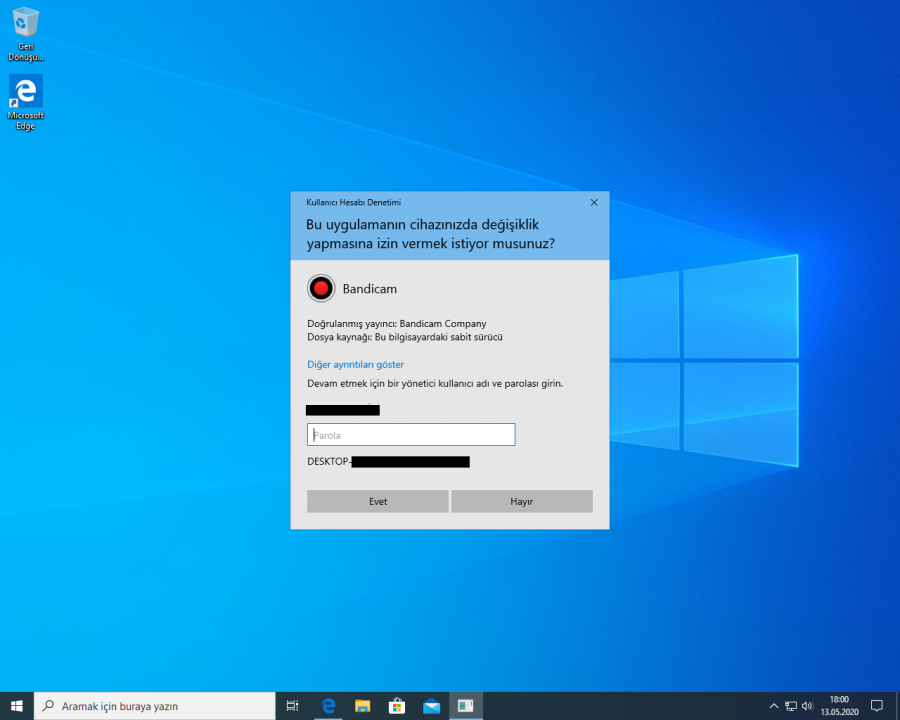Open the Mail app from the taskbar
The width and height of the screenshot is (900, 720).
click(x=431, y=706)
